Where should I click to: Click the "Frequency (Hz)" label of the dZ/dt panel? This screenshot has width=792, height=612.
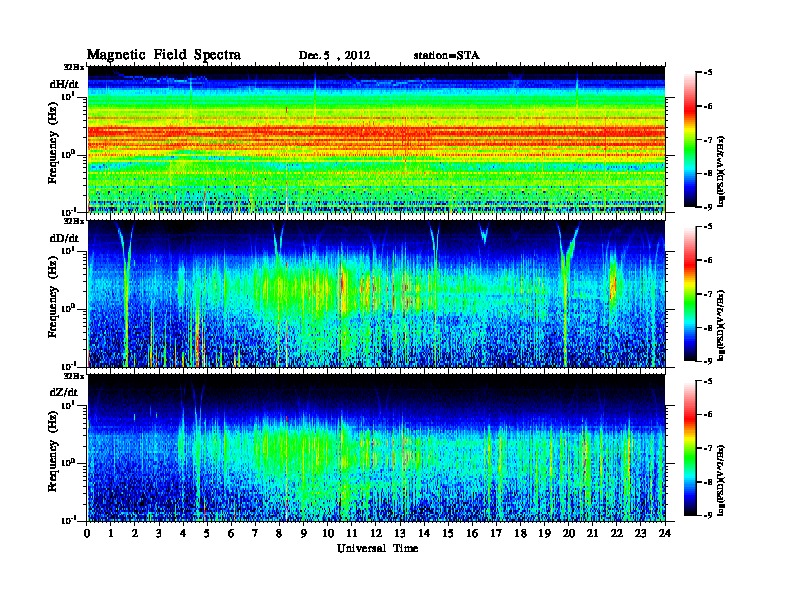coord(53,451)
